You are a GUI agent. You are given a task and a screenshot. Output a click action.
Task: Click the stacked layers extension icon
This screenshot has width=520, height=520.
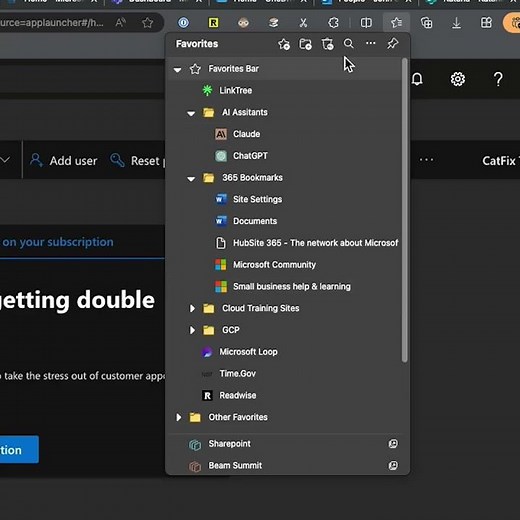[x=273, y=23]
